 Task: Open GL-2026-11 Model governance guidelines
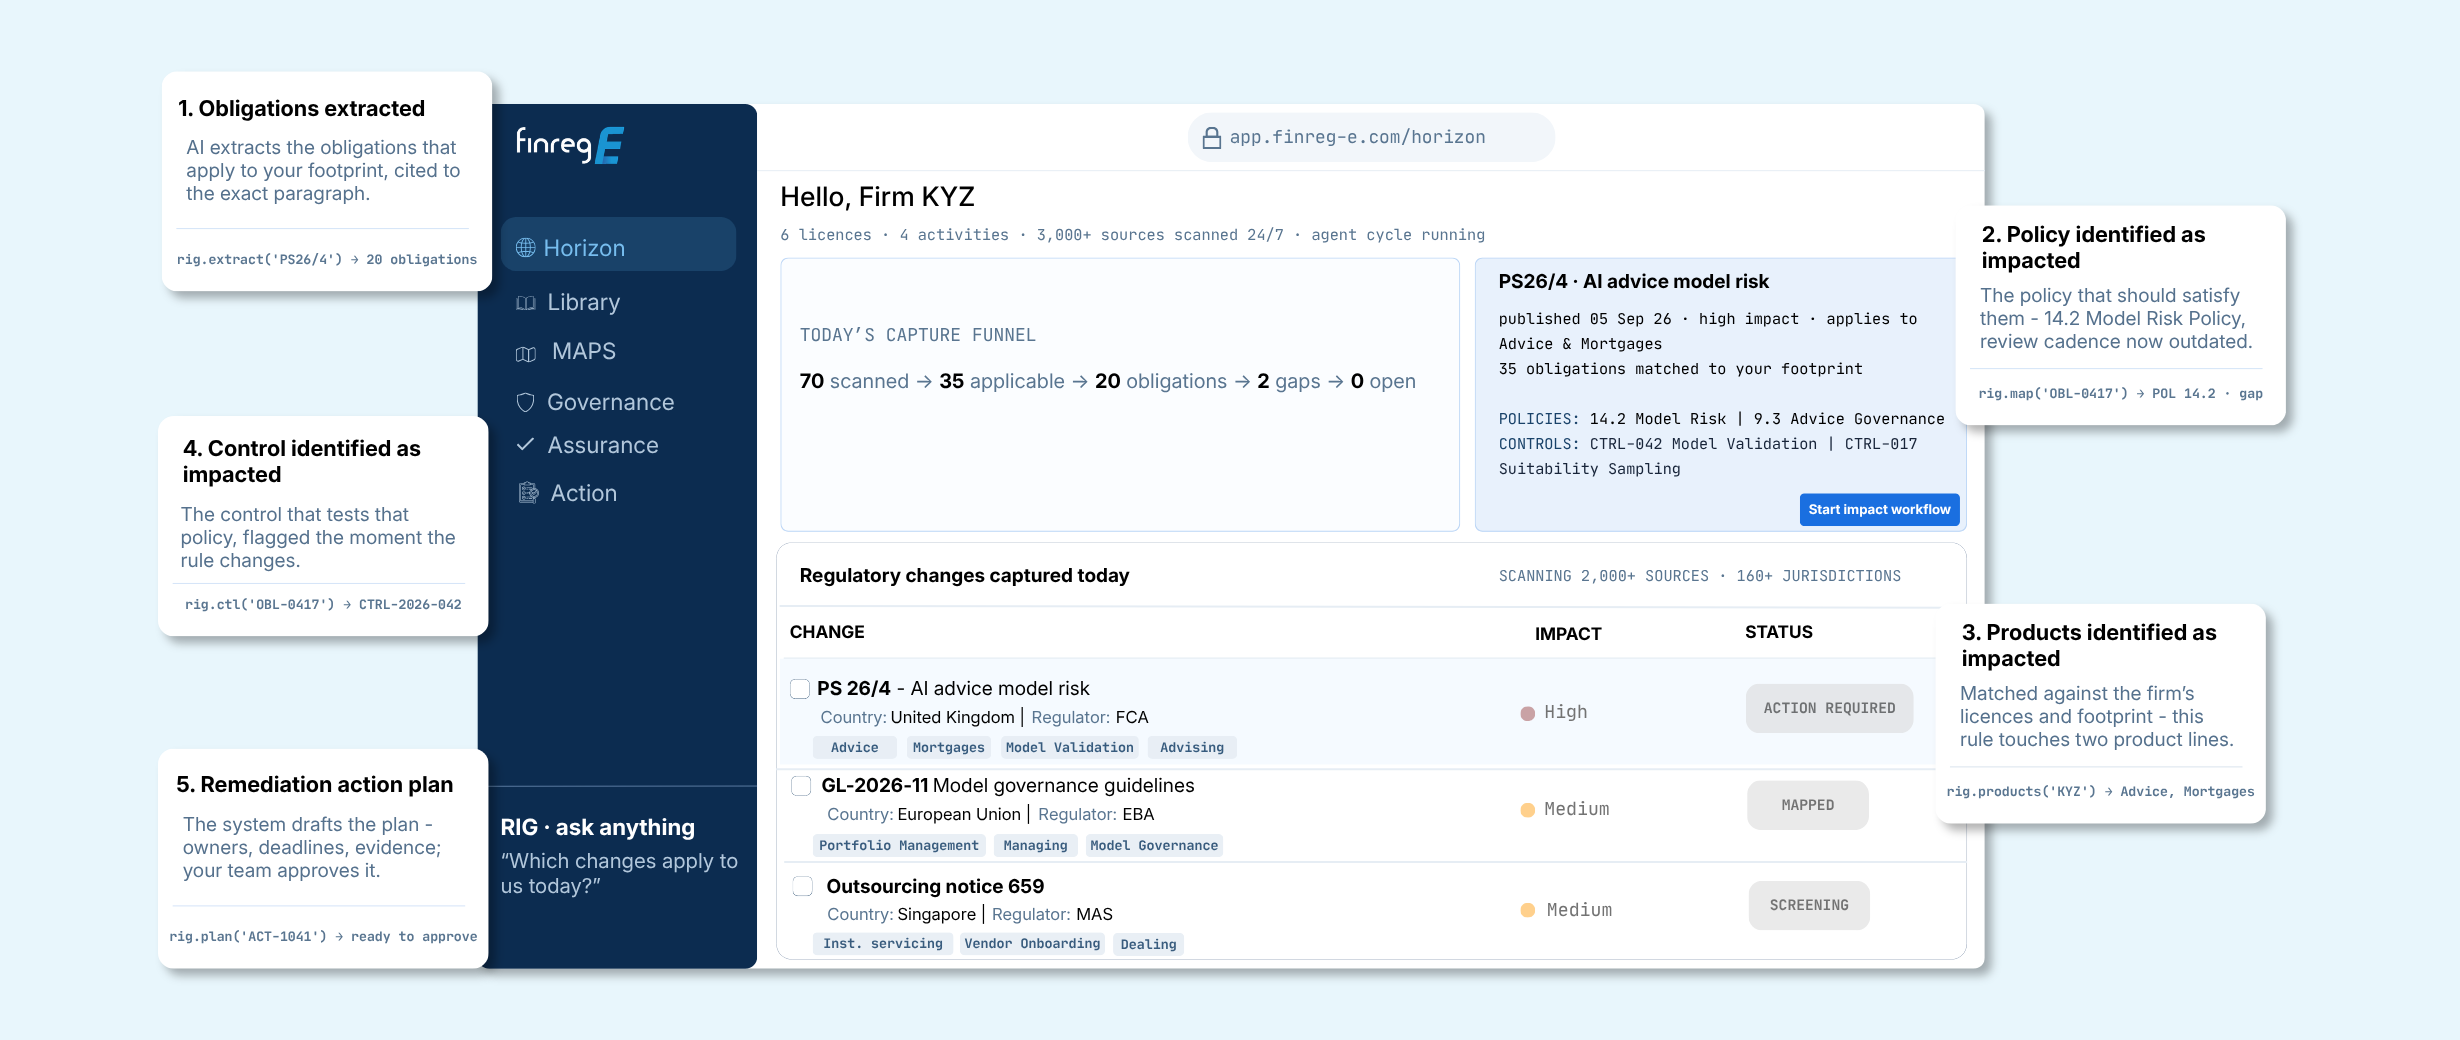[x=1008, y=785]
